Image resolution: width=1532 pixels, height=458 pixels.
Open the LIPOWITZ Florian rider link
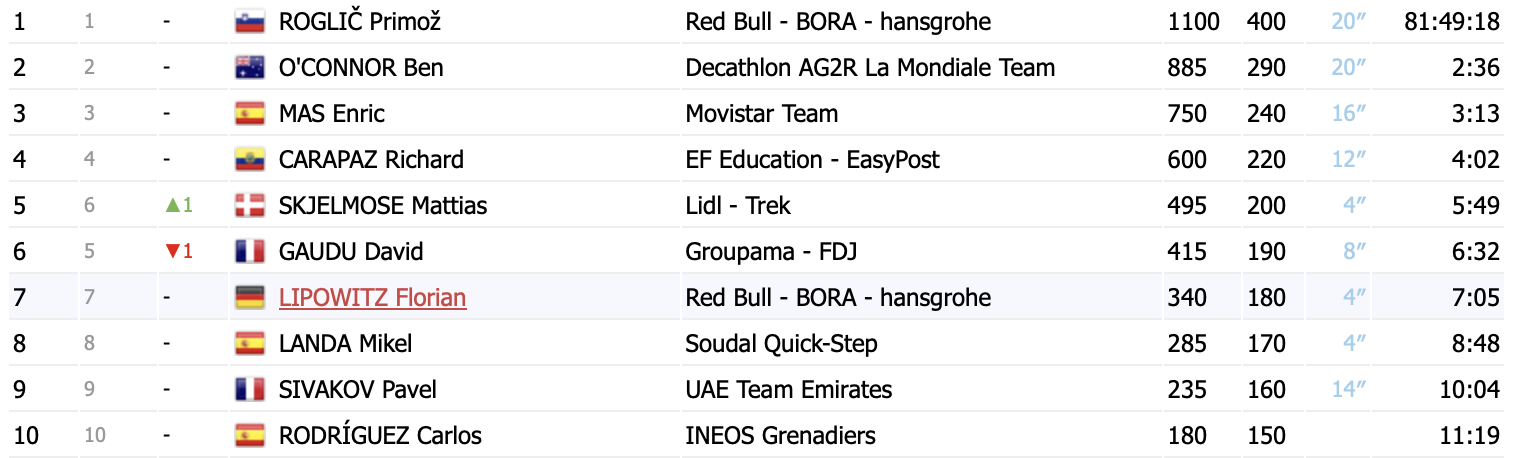click(x=372, y=298)
